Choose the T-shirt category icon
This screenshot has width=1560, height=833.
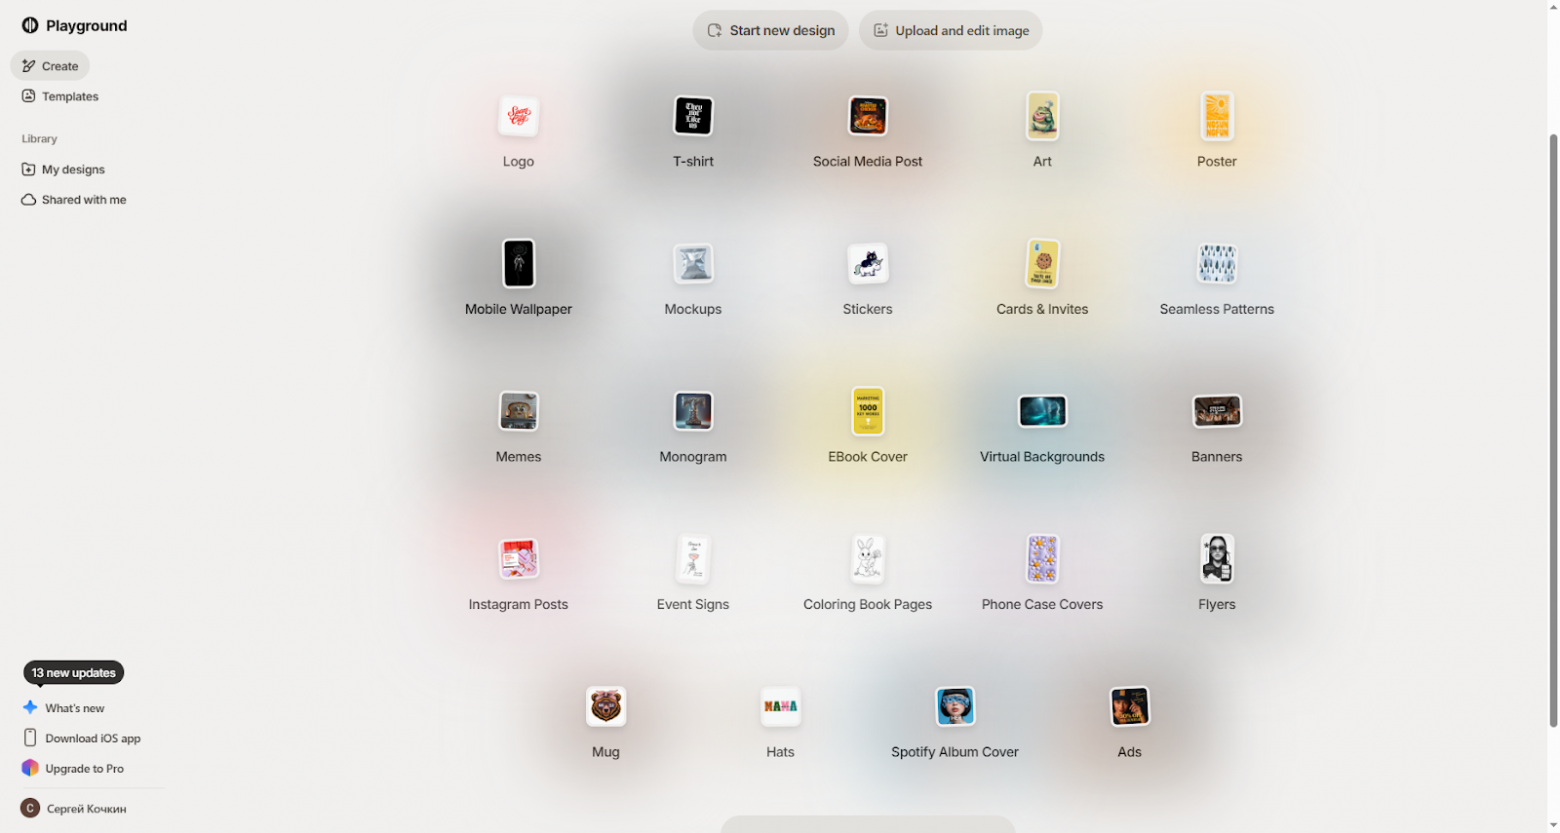693,116
